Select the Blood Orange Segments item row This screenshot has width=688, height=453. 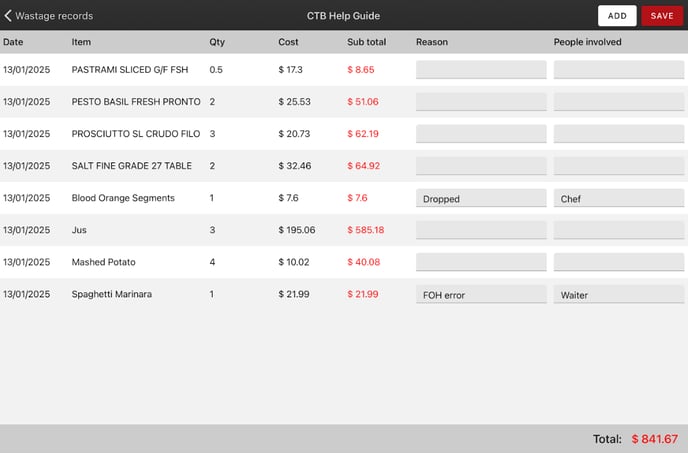[123, 198]
